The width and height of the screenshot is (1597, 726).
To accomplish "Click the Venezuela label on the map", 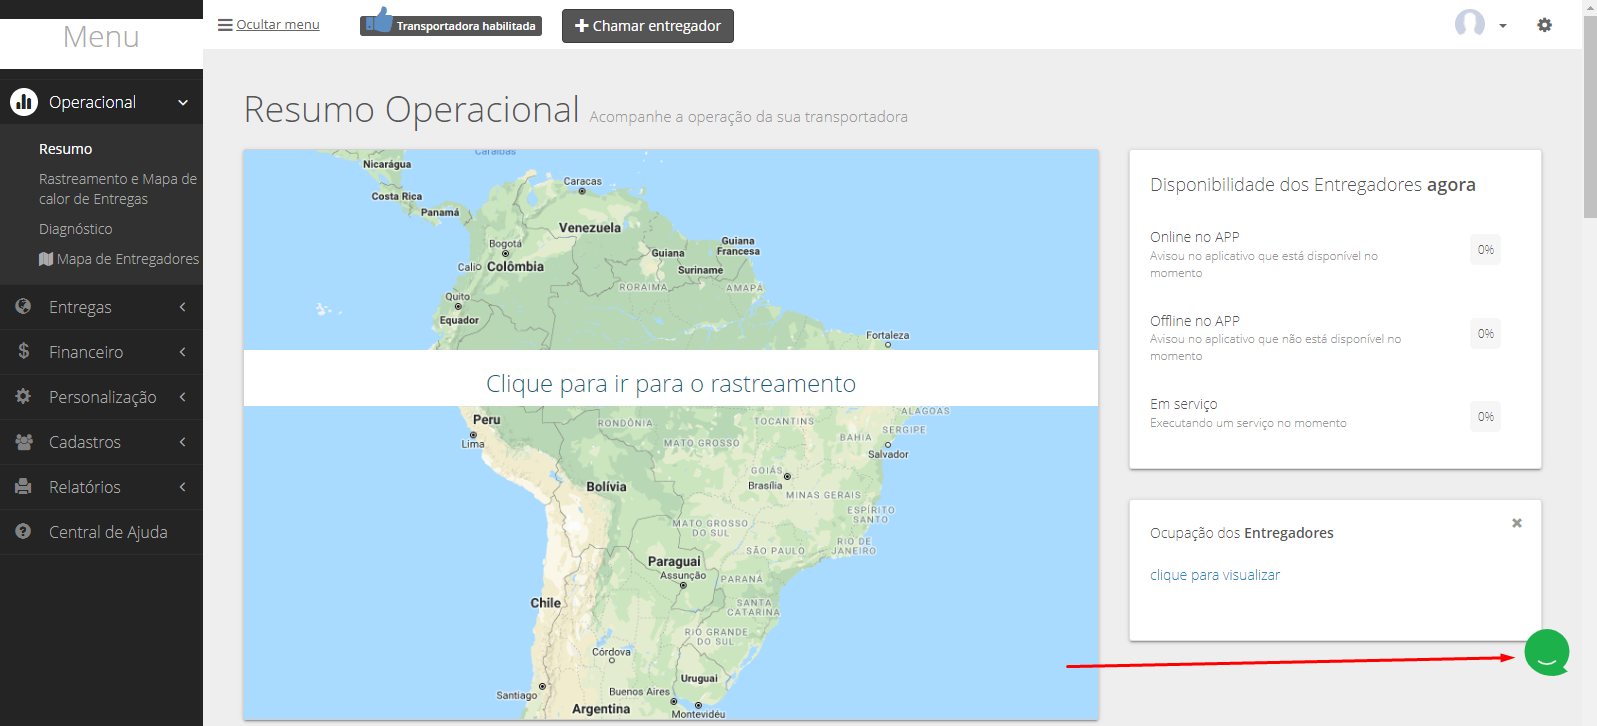I will point(590,228).
